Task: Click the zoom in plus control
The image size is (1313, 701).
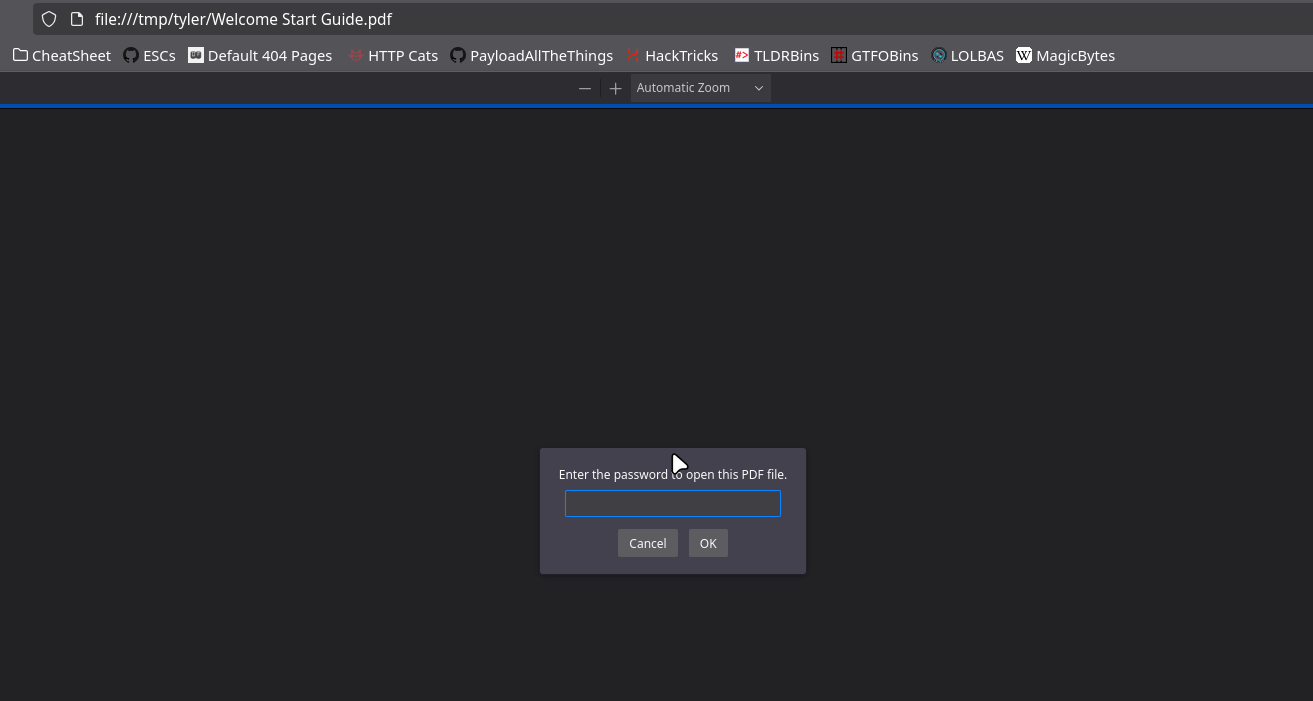Action: (615, 88)
